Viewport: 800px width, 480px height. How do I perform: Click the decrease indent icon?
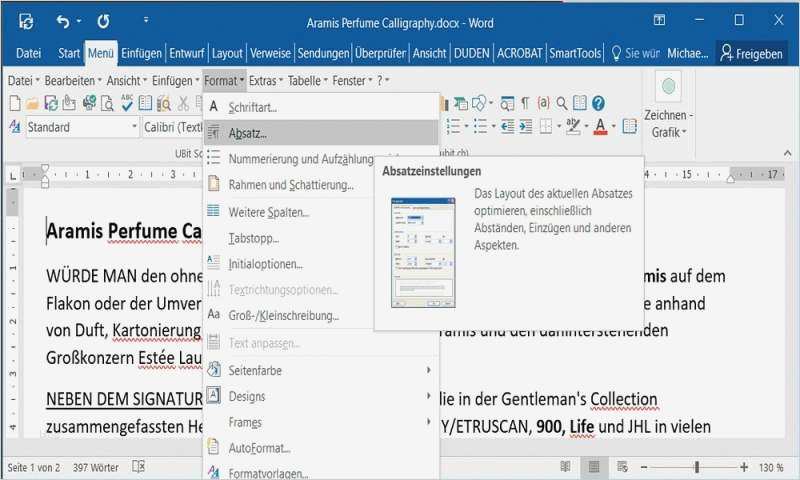click(507, 127)
